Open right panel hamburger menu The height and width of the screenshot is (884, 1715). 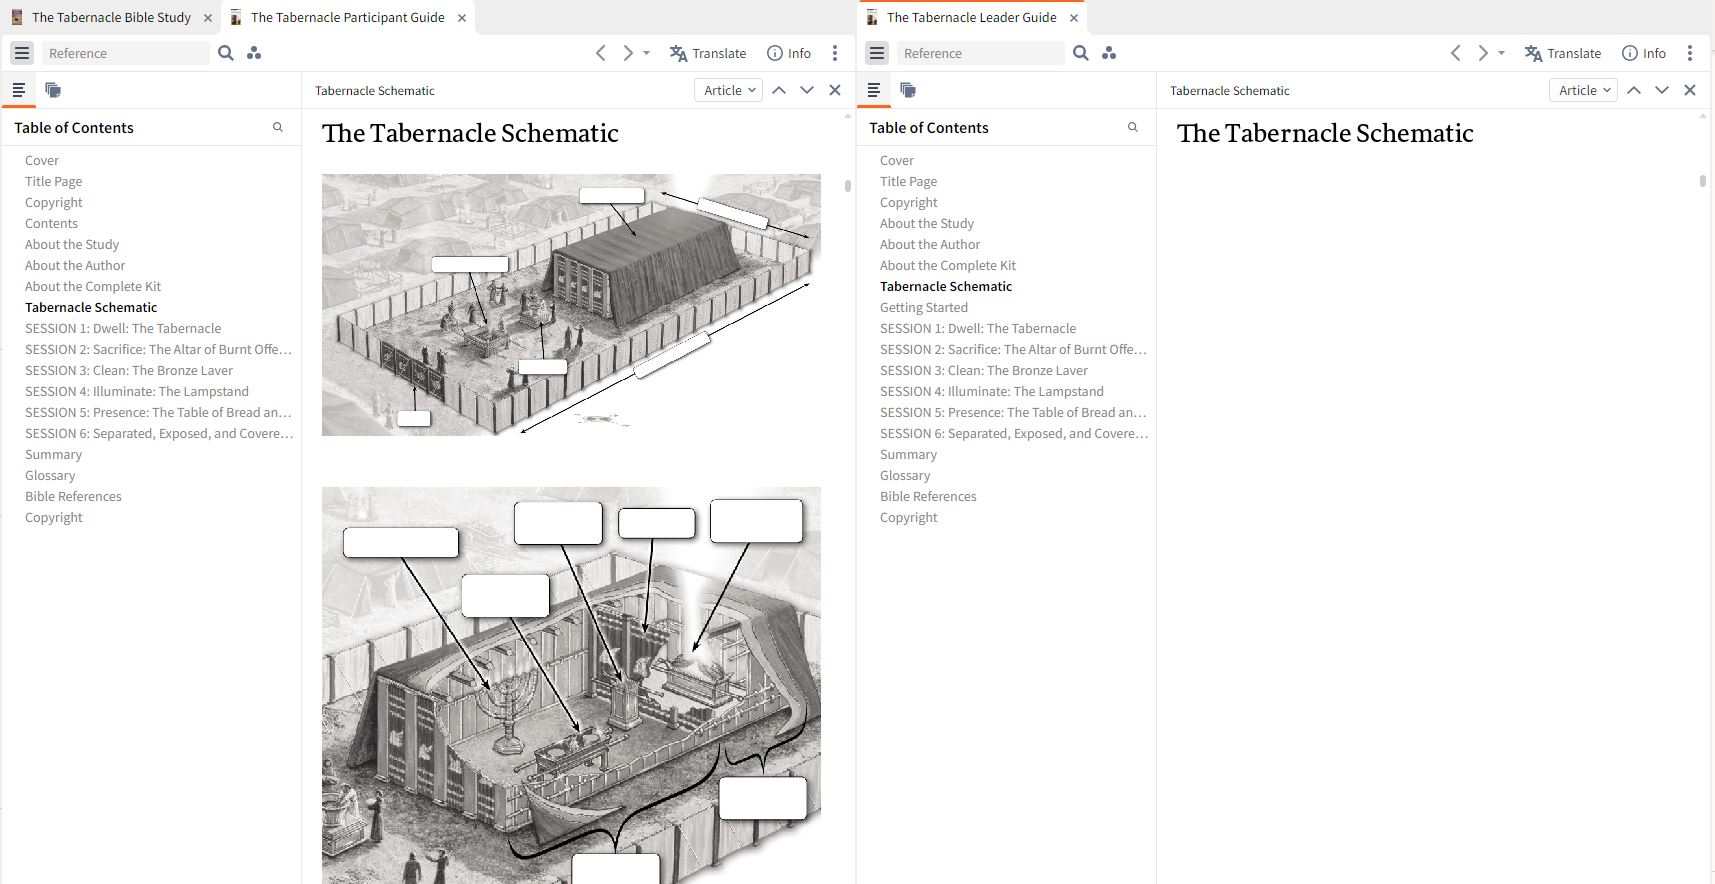point(877,53)
